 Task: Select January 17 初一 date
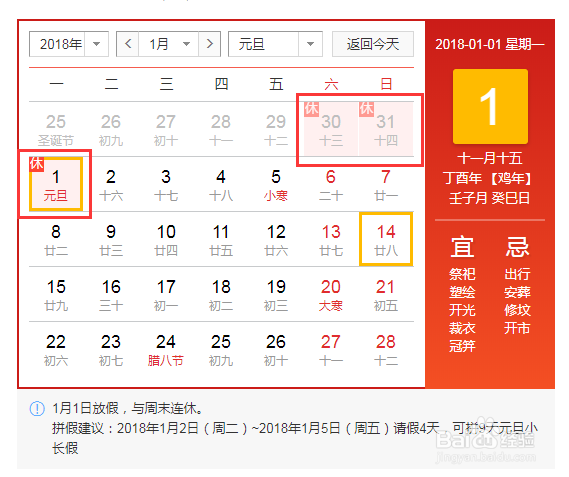pyautogui.click(x=166, y=294)
